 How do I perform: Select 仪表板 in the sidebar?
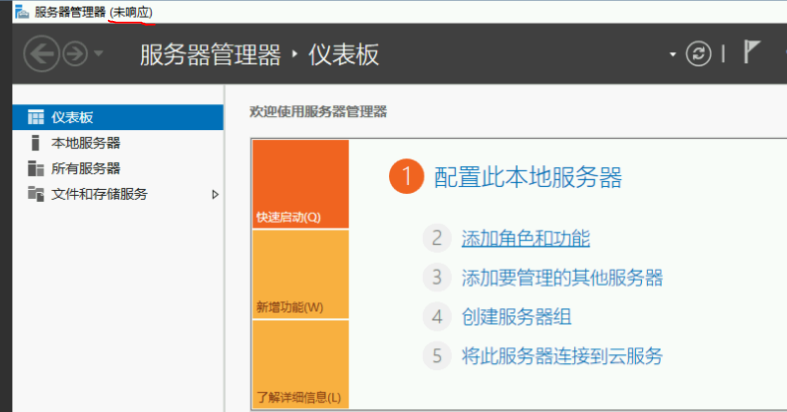pos(118,117)
